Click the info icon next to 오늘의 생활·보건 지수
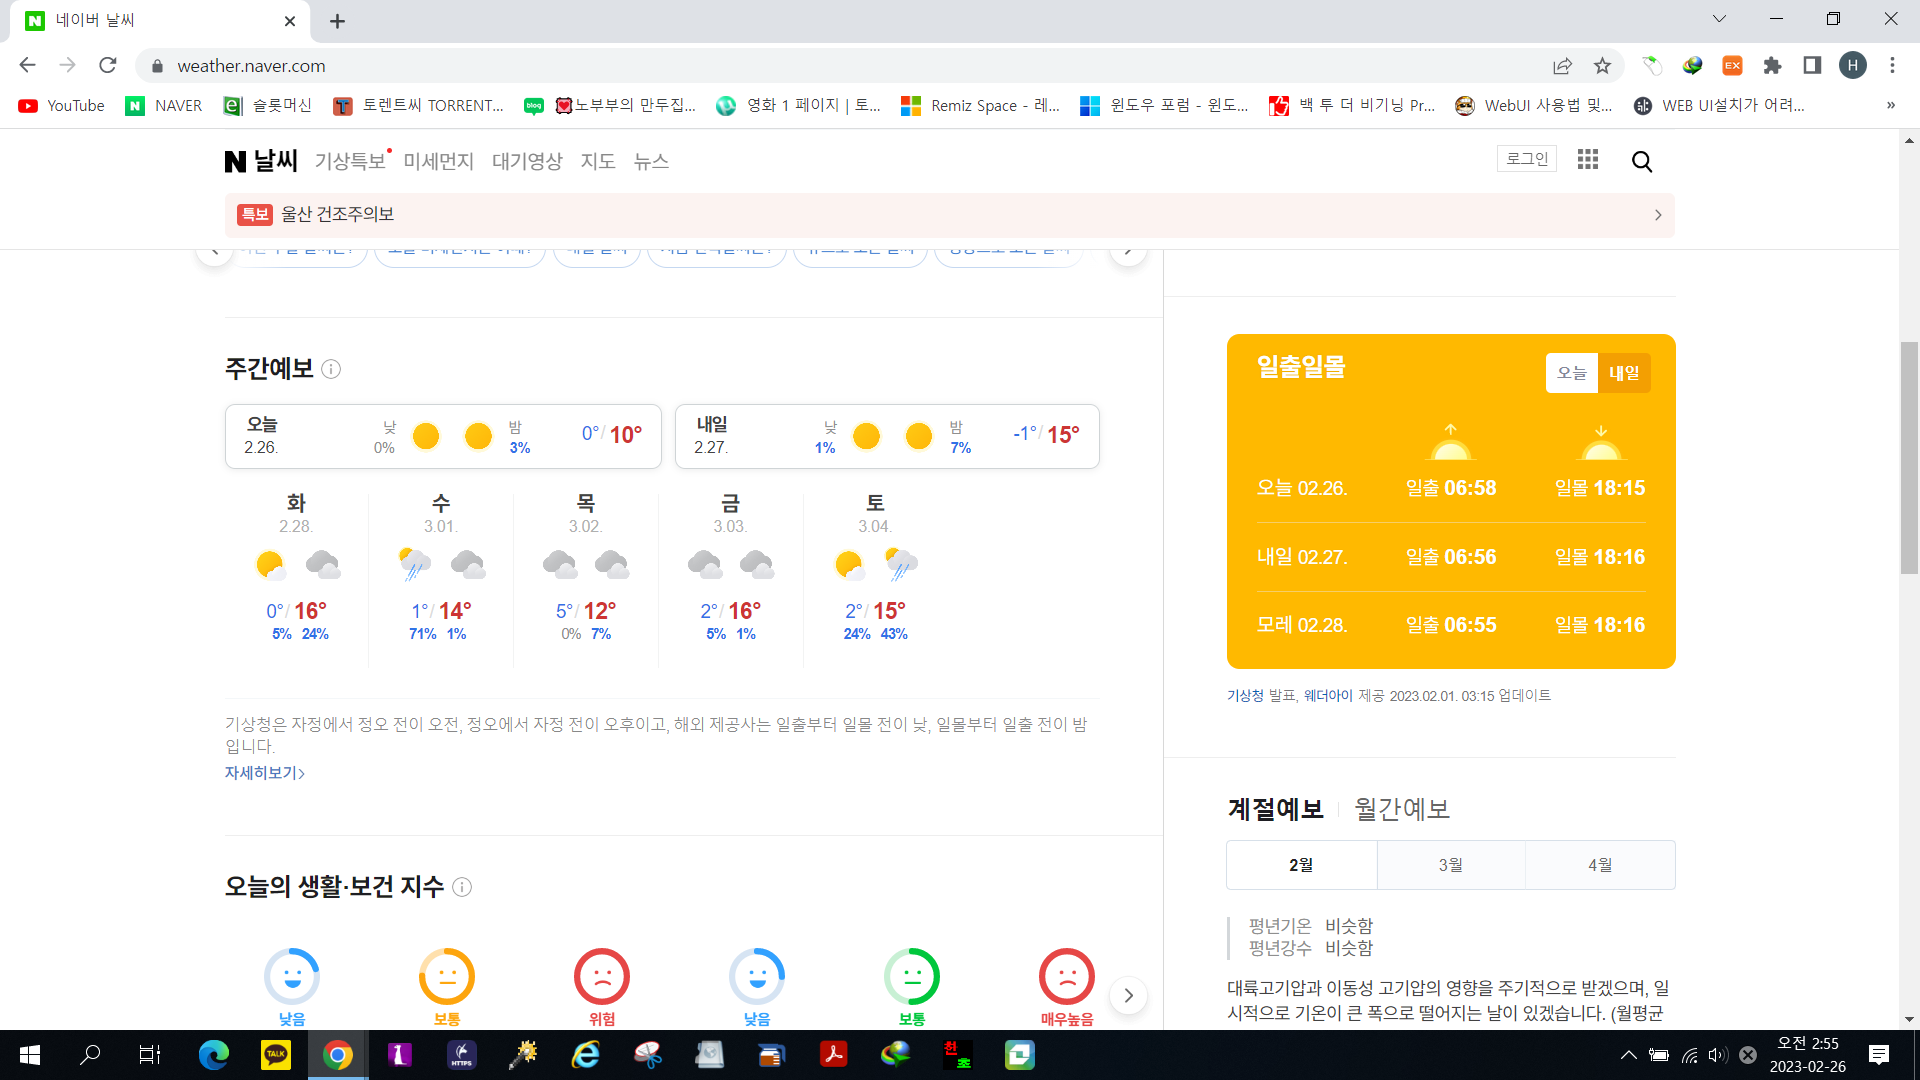Viewport: 1920px width, 1080px height. pos(462,887)
